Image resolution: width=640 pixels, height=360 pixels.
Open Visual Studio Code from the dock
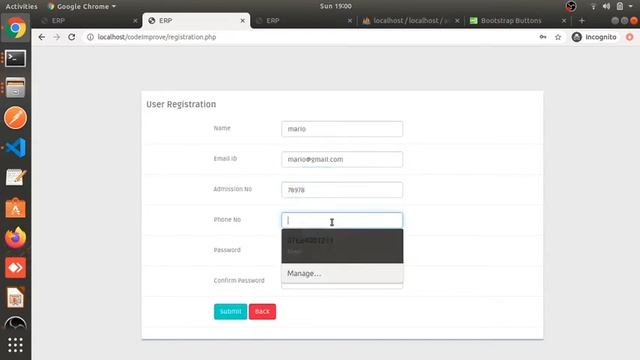[16, 147]
